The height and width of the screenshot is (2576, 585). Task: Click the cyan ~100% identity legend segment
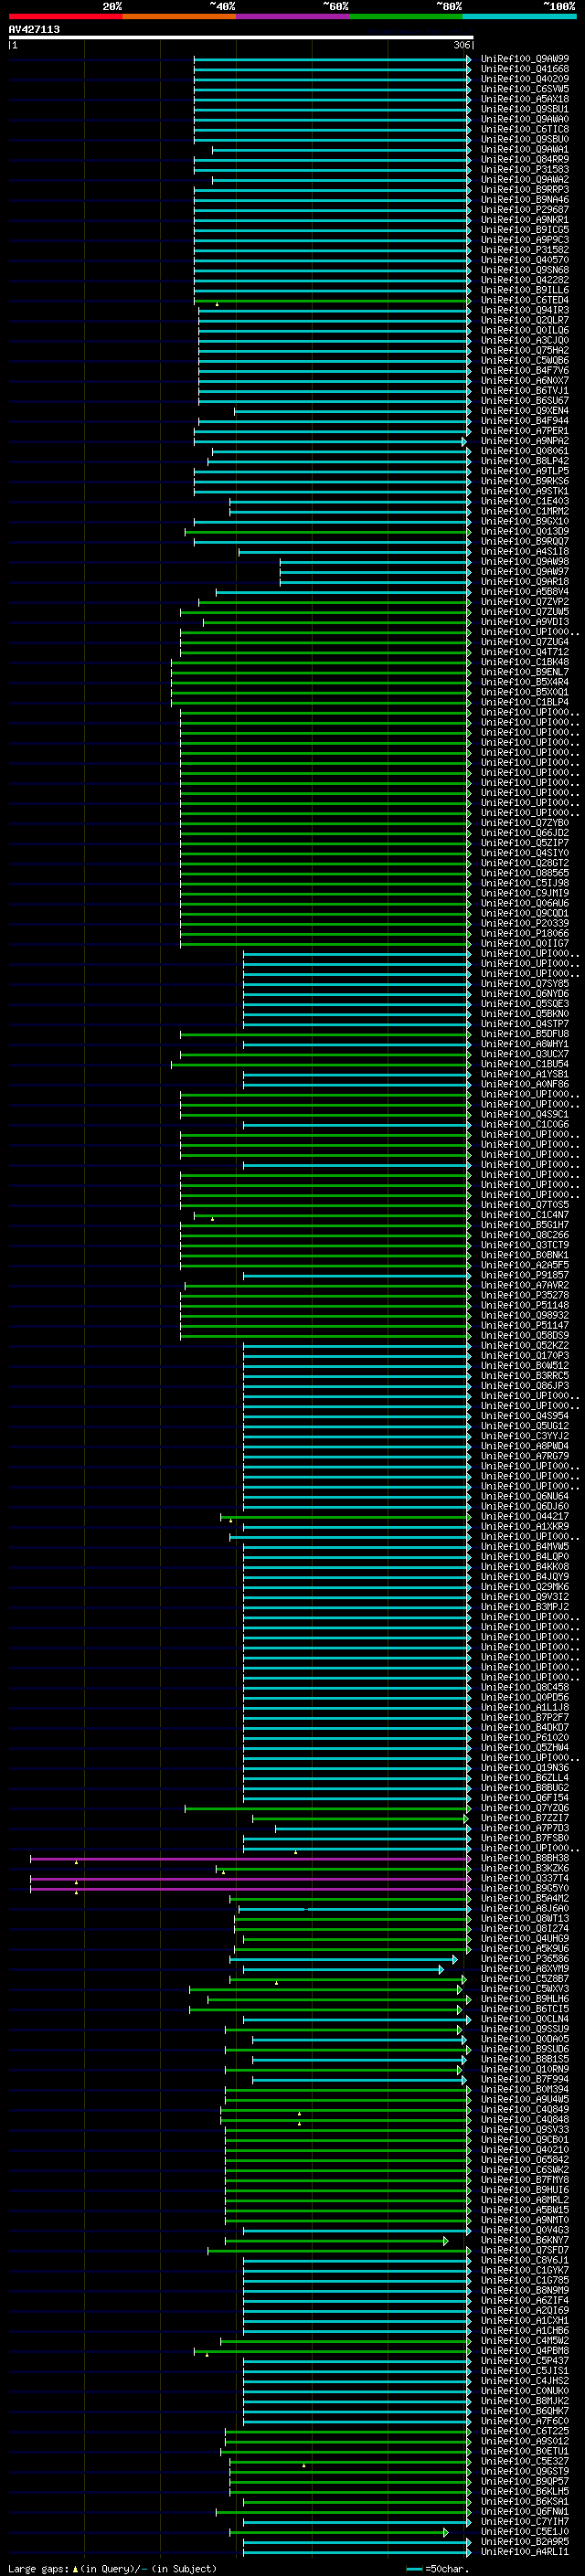[x=519, y=16]
